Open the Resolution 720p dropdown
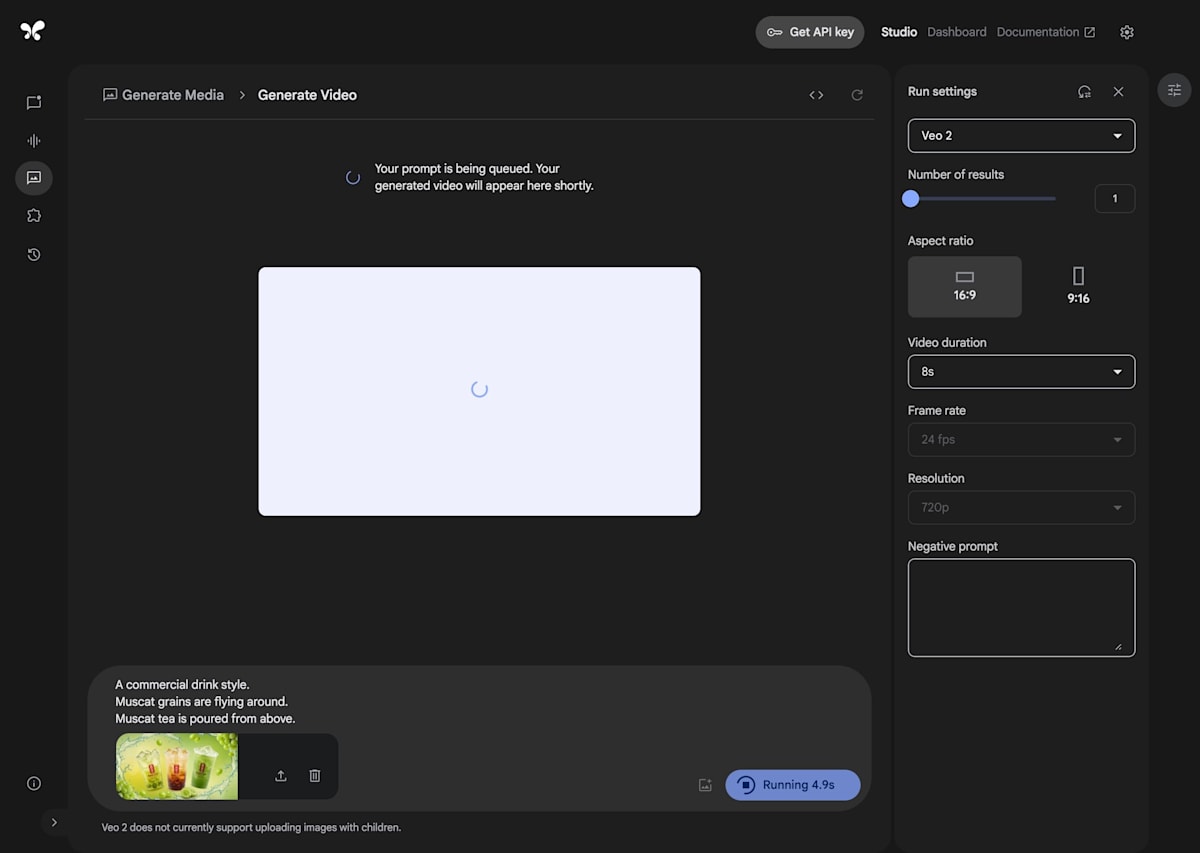This screenshot has height=853, width=1200. click(x=1021, y=508)
